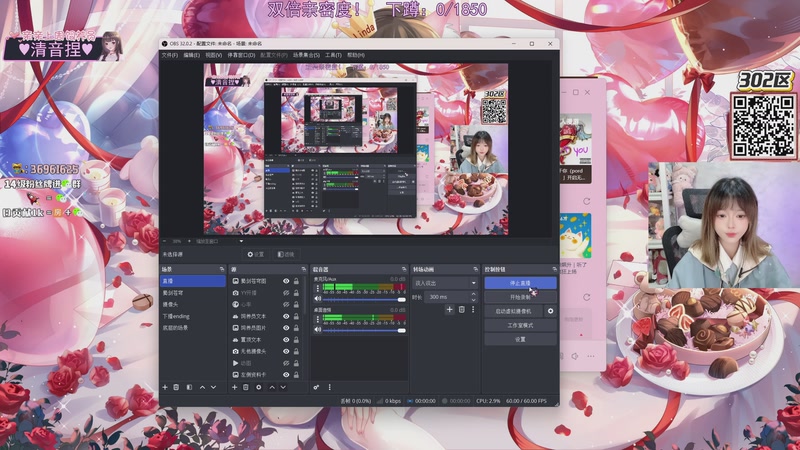Open the 场景集合(S) menu
Screen dimensions: 800x450
coord(306,55)
